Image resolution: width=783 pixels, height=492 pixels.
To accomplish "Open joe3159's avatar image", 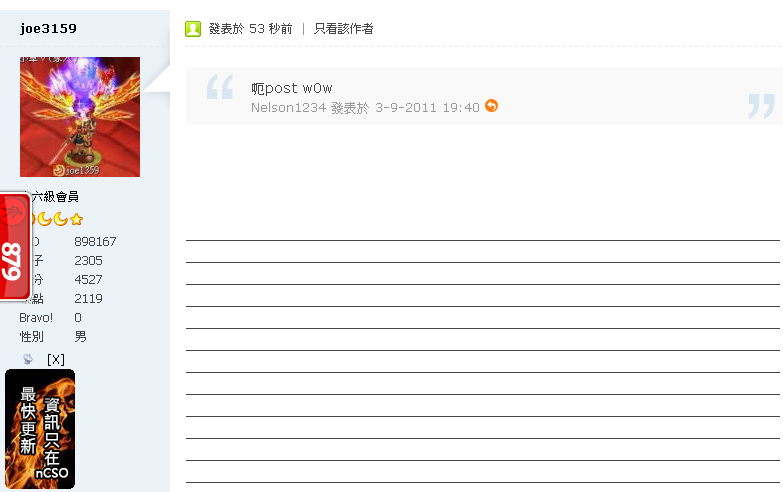I will coord(80,117).
